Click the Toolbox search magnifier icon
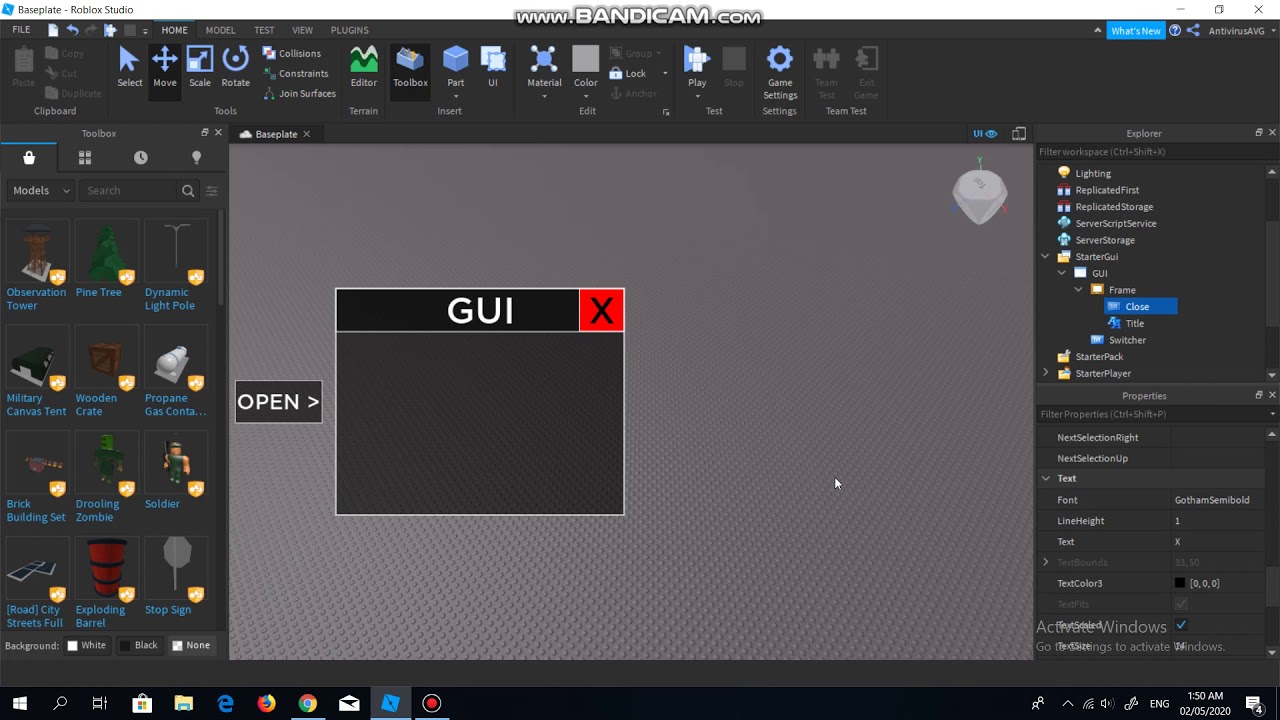Image resolution: width=1280 pixels, height=720 pixels. pyautogui.click(x=188, y=190)
